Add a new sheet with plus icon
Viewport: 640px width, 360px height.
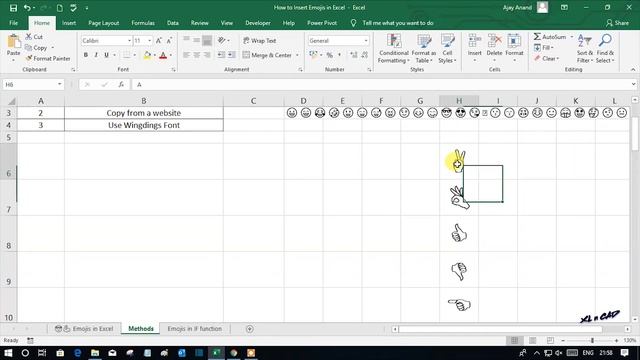tap(249, 329)
